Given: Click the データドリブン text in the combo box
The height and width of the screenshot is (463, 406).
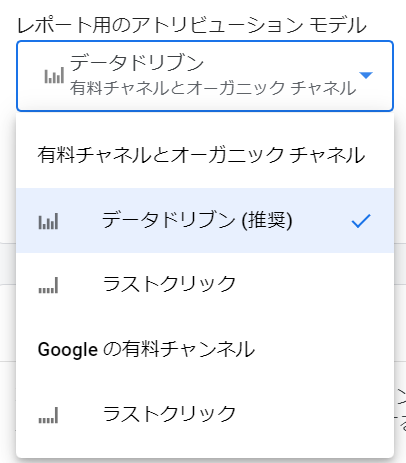Looking at the screenshot, I should 137,63.
